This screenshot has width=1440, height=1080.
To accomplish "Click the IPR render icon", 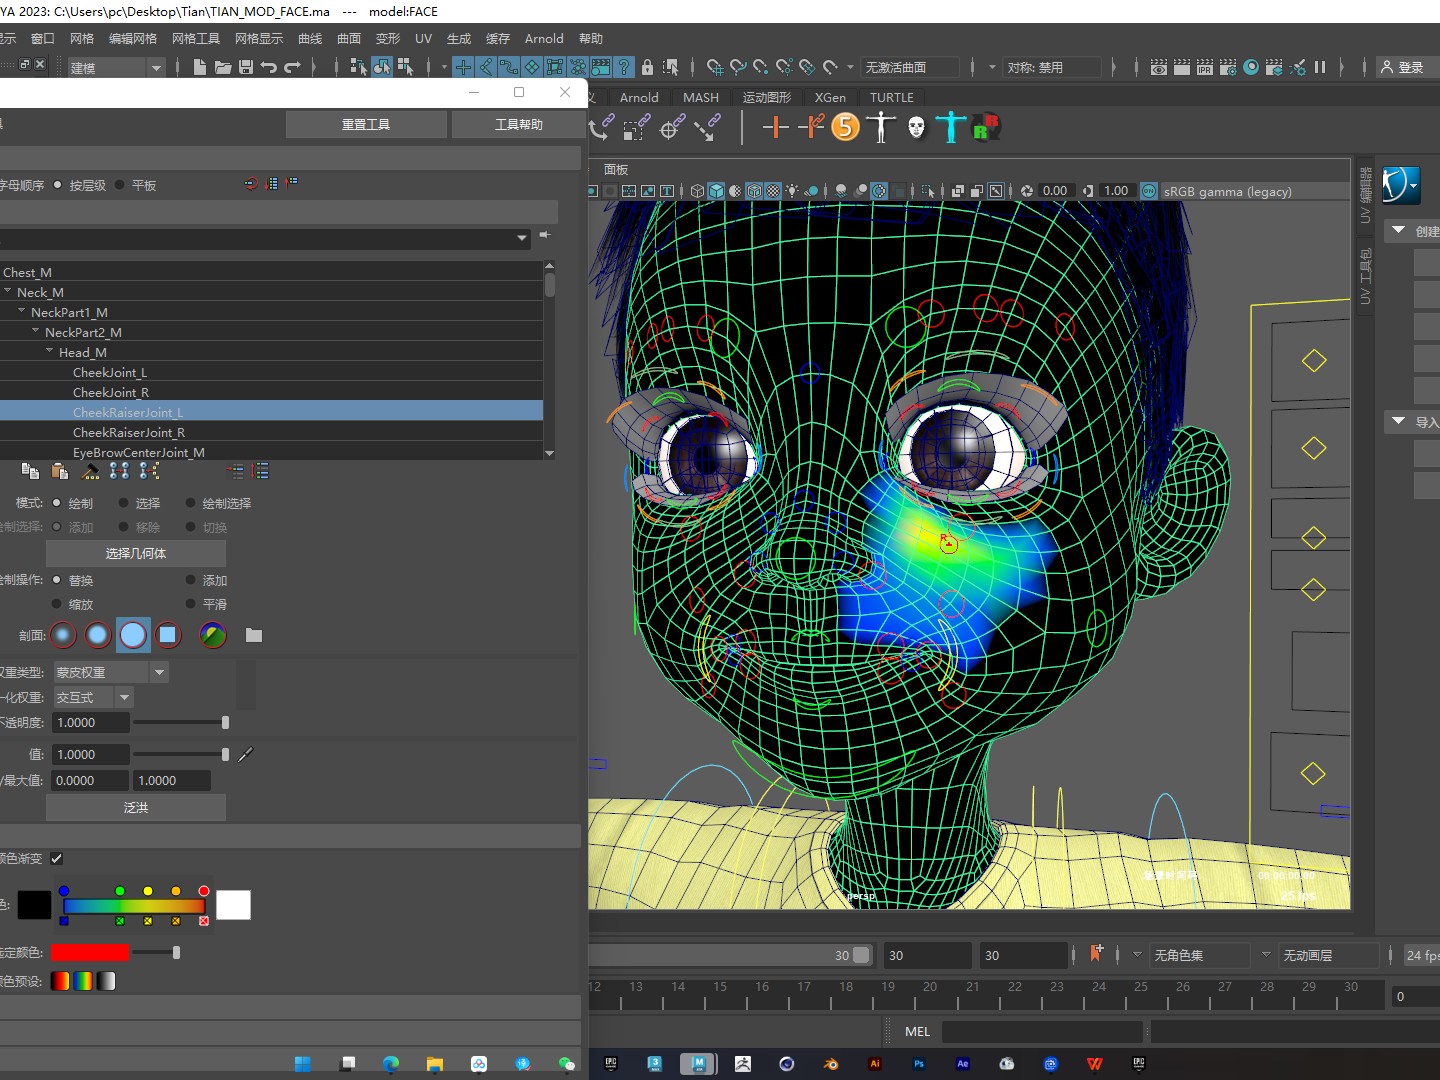I will coord(1204,67).
